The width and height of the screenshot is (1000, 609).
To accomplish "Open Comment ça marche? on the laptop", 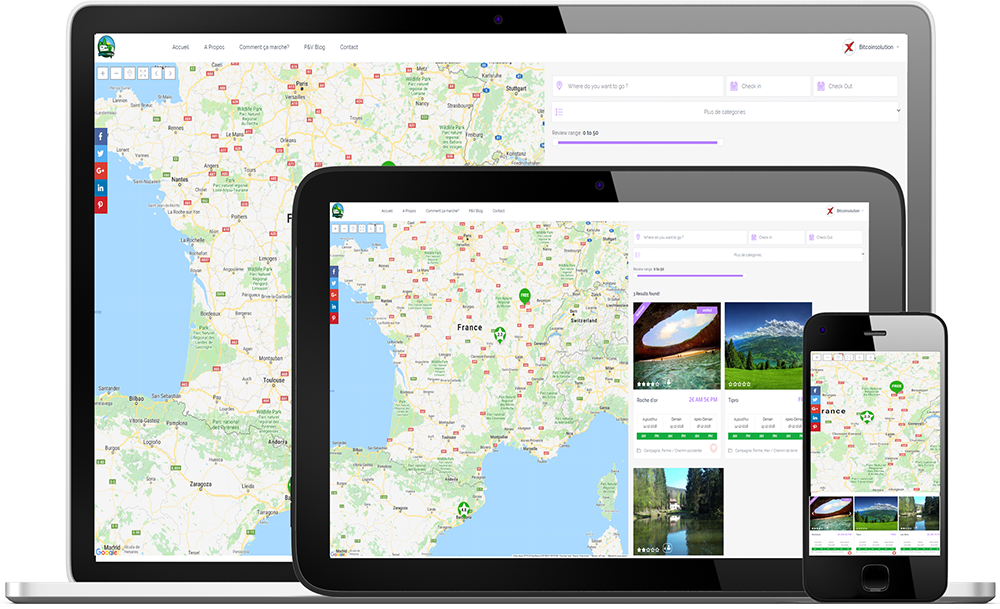I will pos(264,47).
